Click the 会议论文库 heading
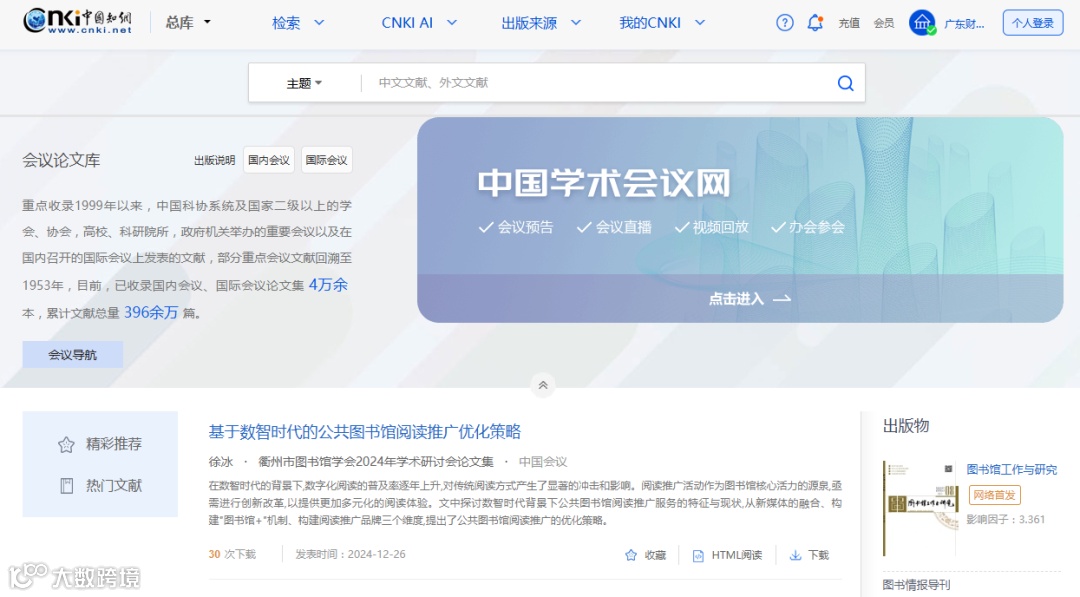The image size is (1080, 597). [x=61, y=160]
